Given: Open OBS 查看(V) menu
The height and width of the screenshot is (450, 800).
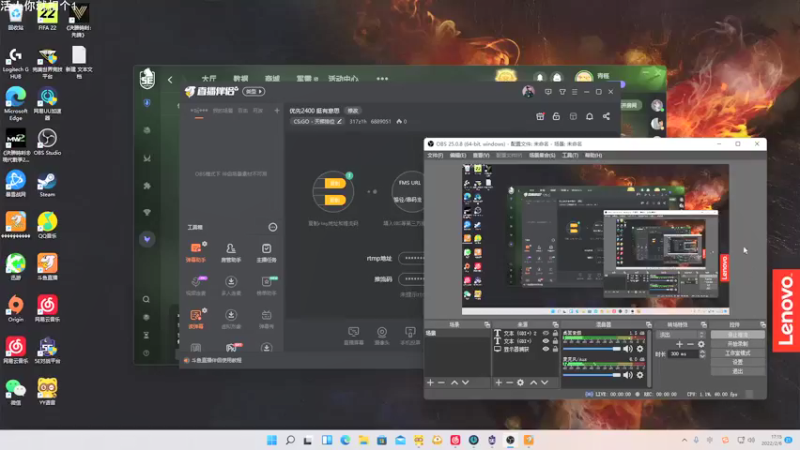Looking at the screenshot, I should (481, 155).
